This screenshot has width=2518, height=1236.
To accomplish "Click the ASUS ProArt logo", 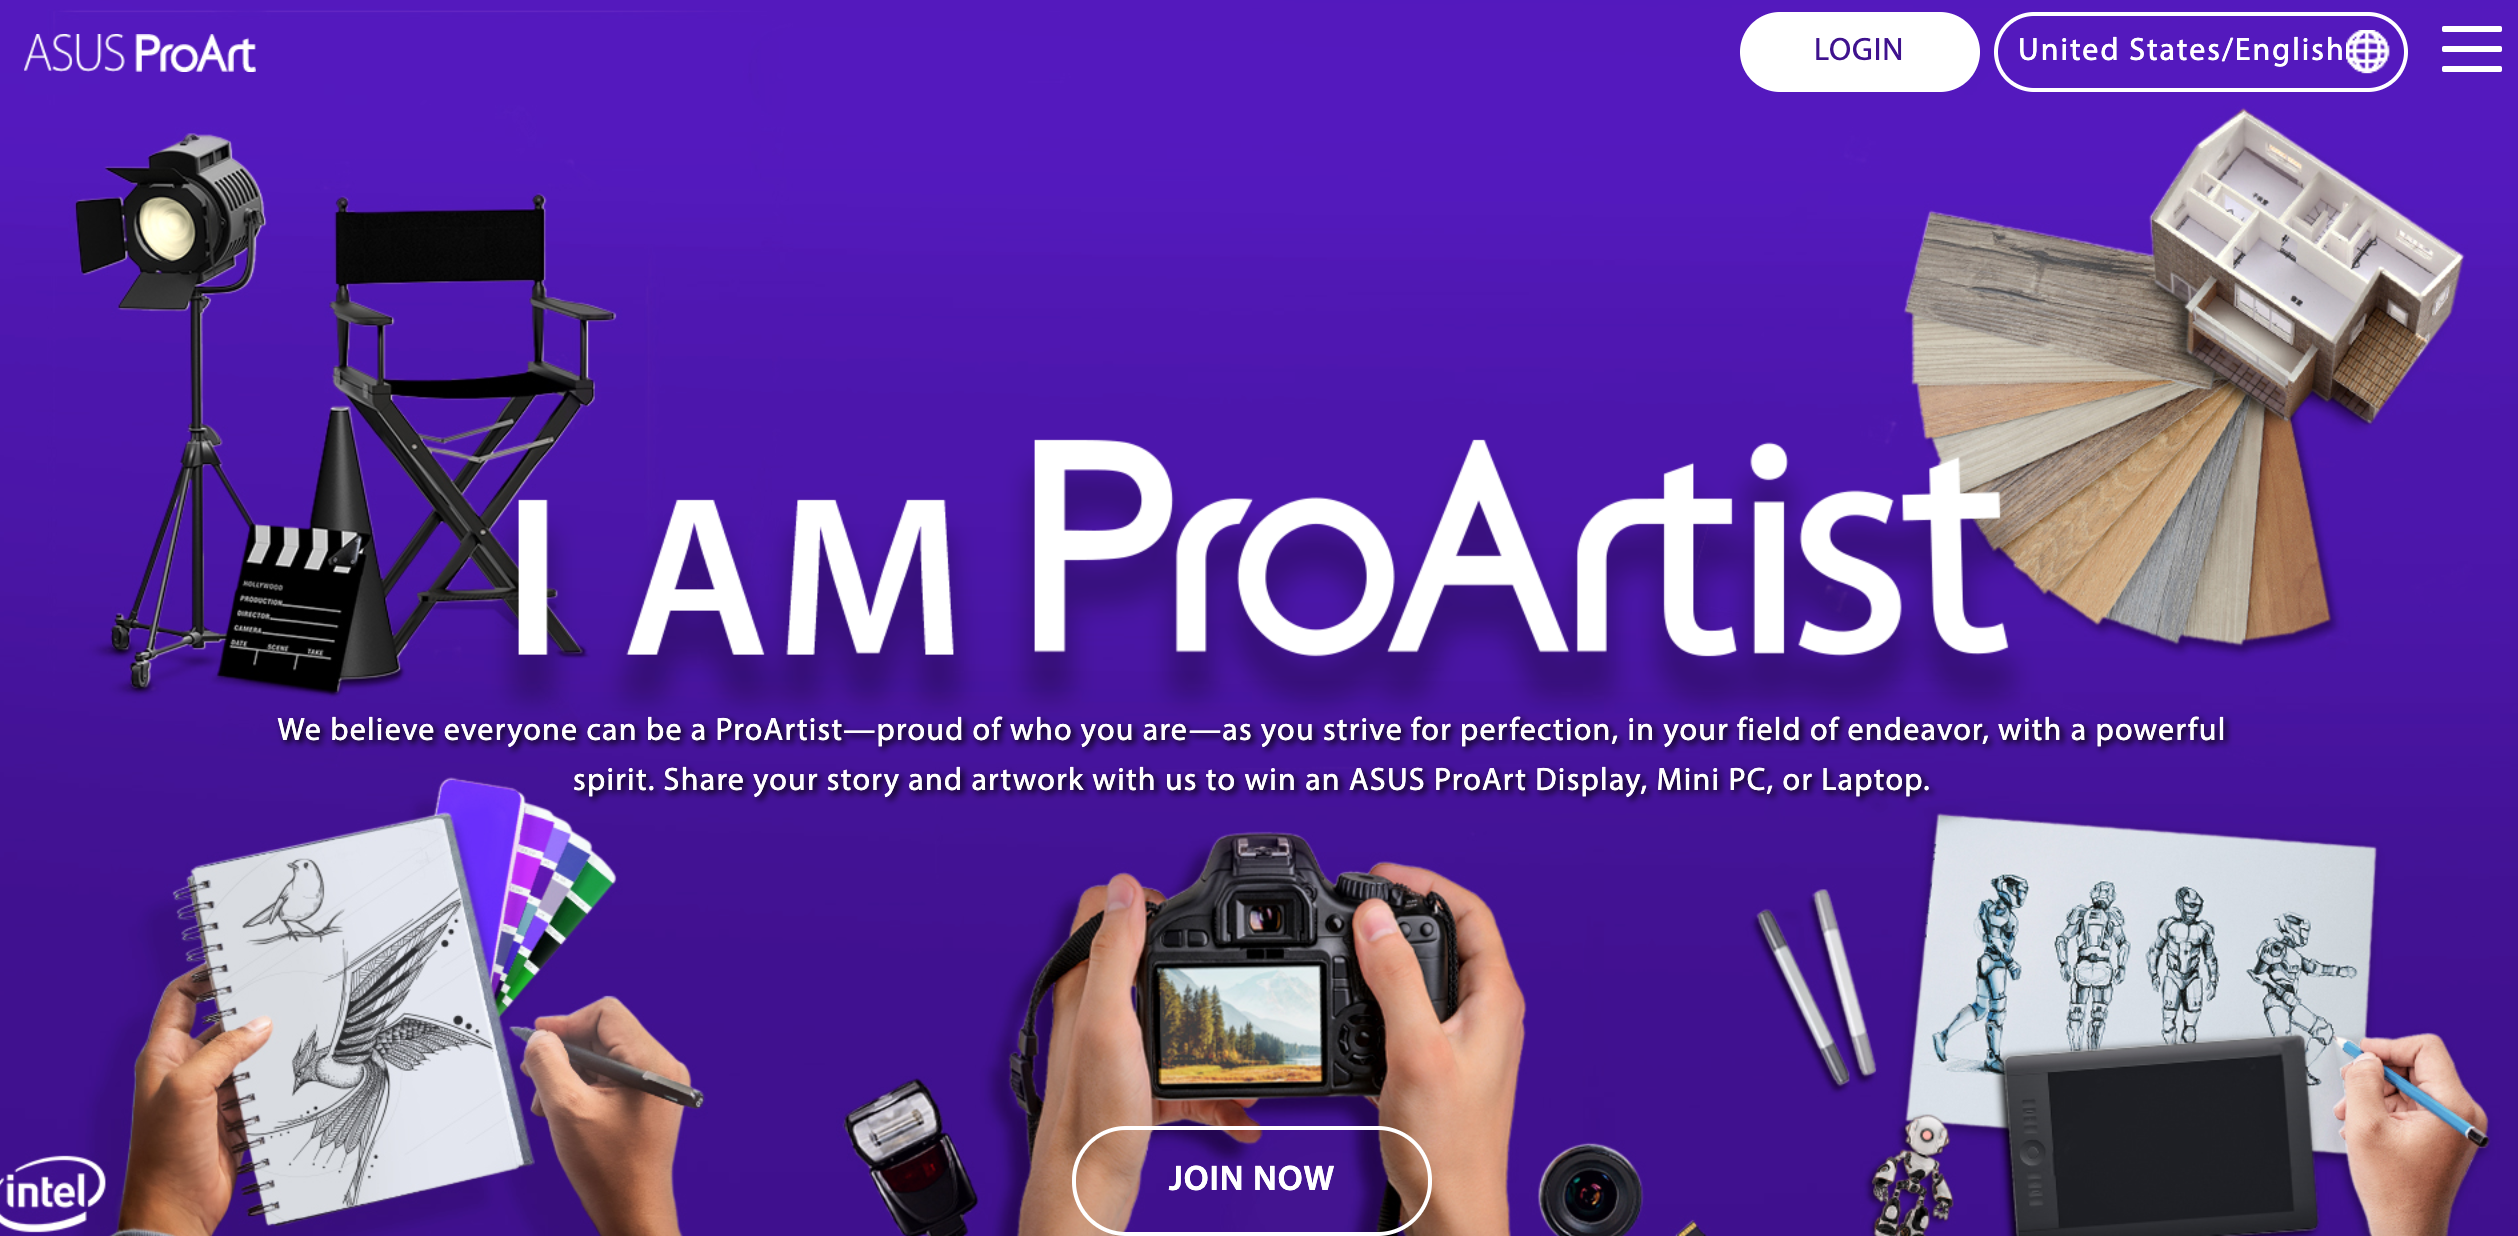I will pos(140,53).
